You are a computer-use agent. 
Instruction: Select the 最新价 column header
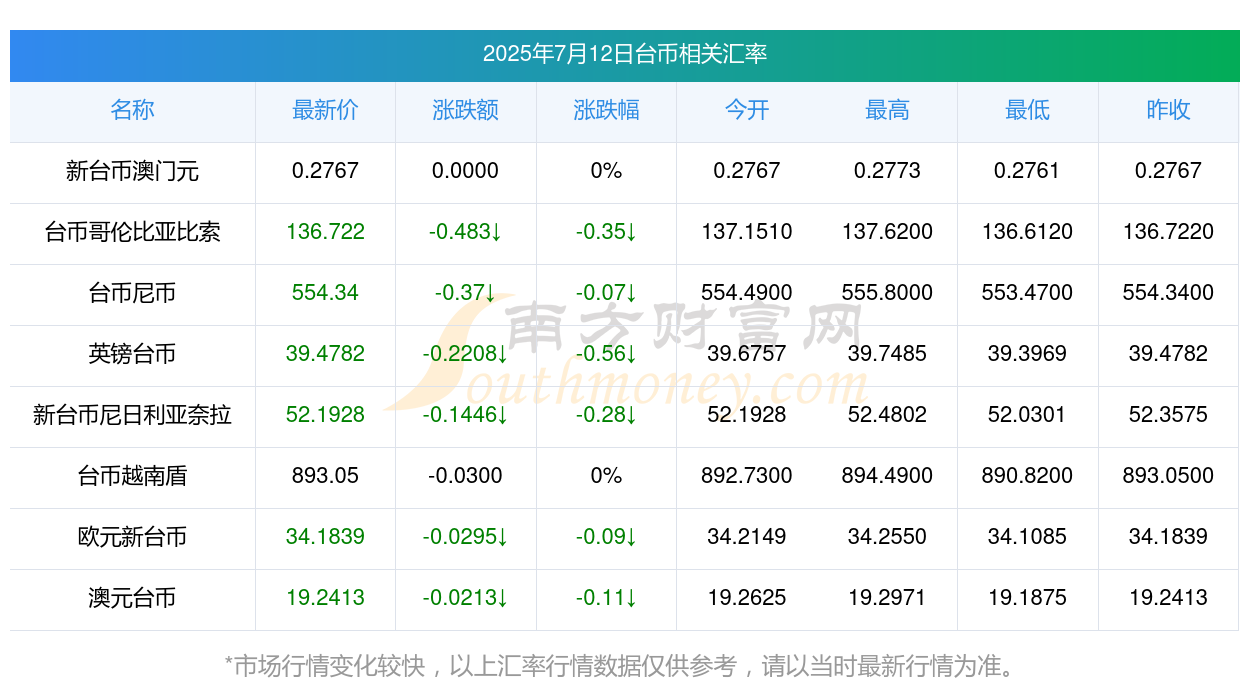(325, 110)
